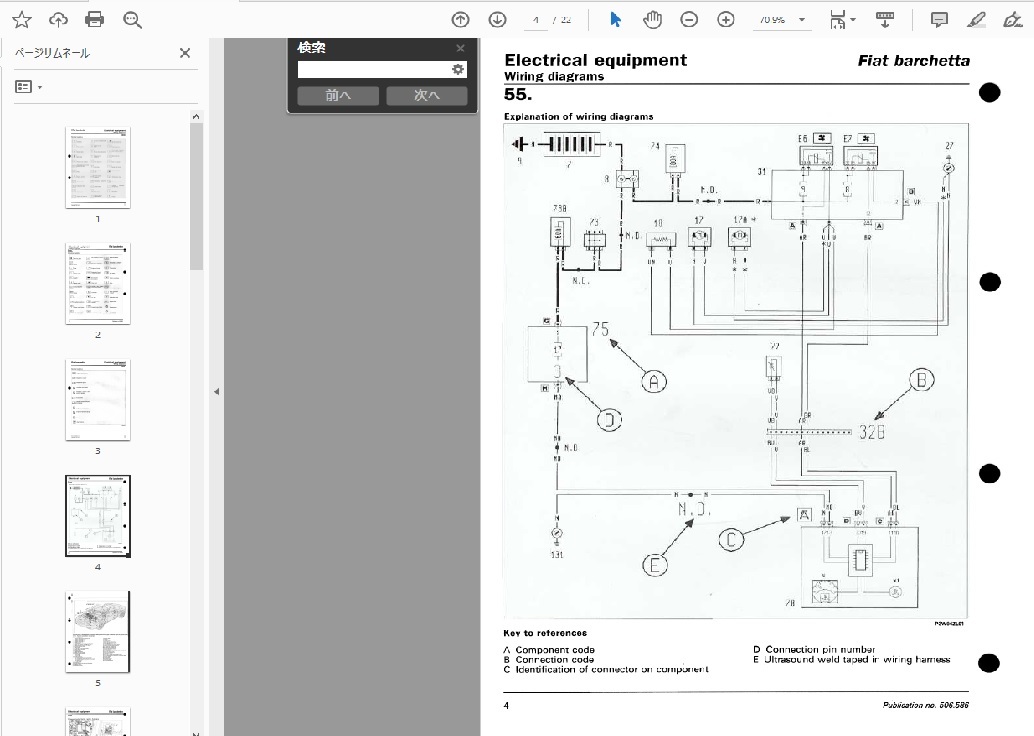The width and height of the screenshot is (1034, 736).
Task: Expand the fit-page options arrow
Action: [853, 20]
